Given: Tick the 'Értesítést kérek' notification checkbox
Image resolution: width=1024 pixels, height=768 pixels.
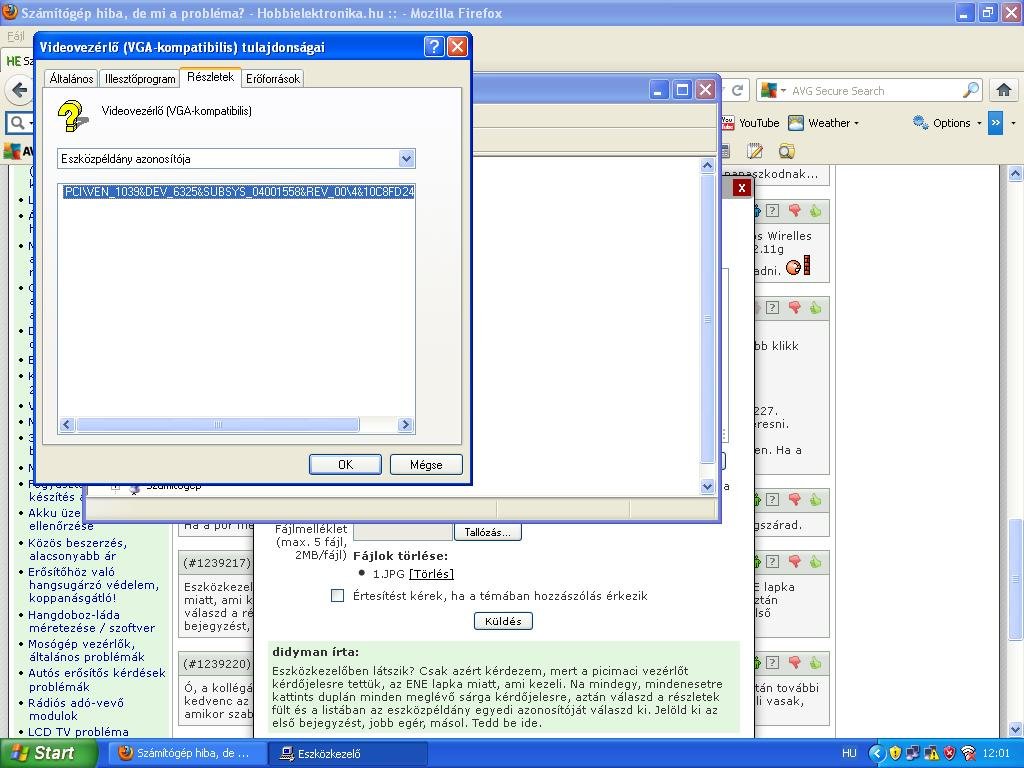Looking at the screenshot, I should tap(338, 596).
